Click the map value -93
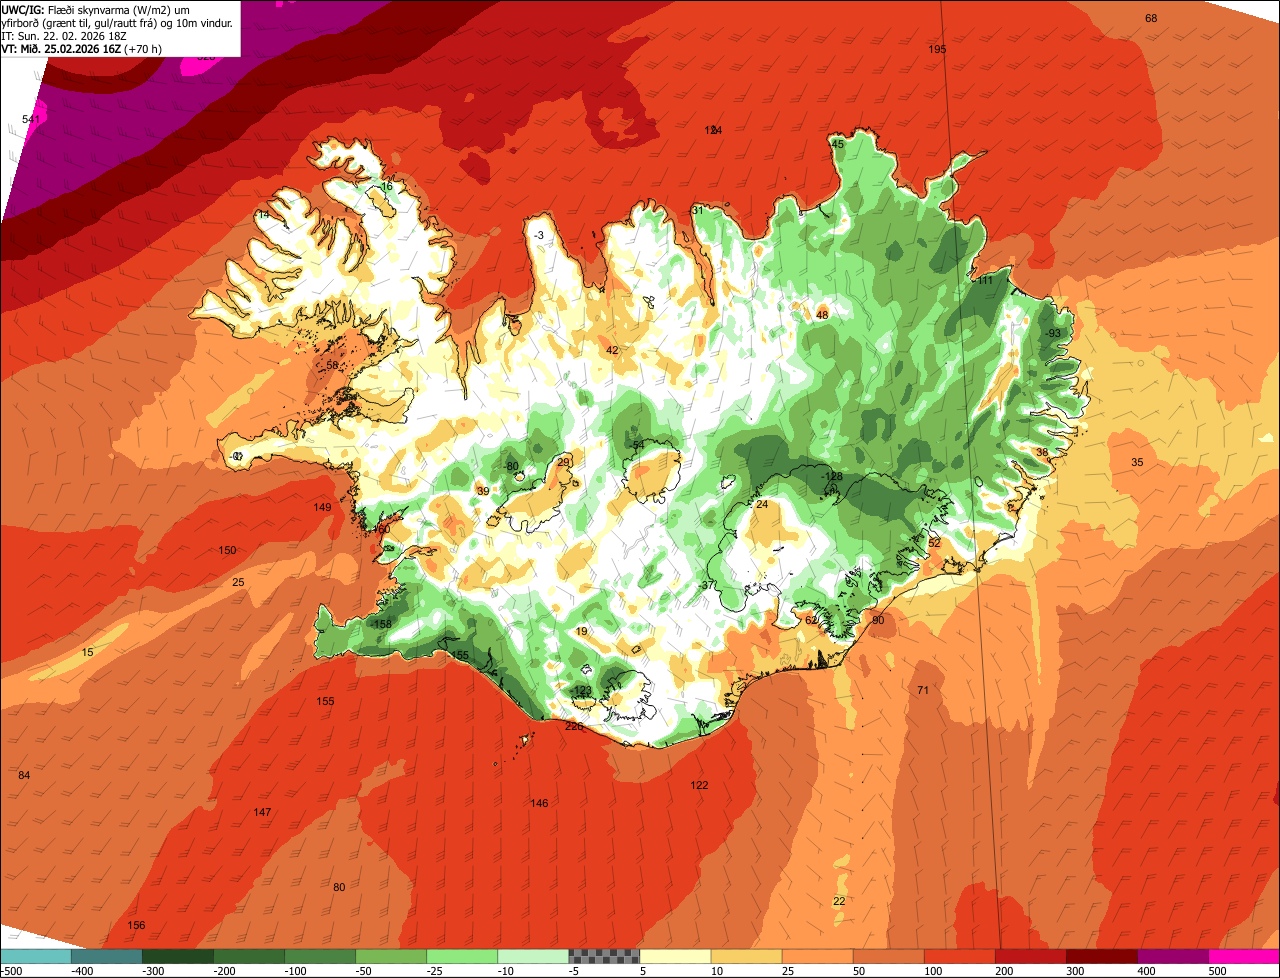This screenshot has width=1280, height=978. click(1053, 333)
